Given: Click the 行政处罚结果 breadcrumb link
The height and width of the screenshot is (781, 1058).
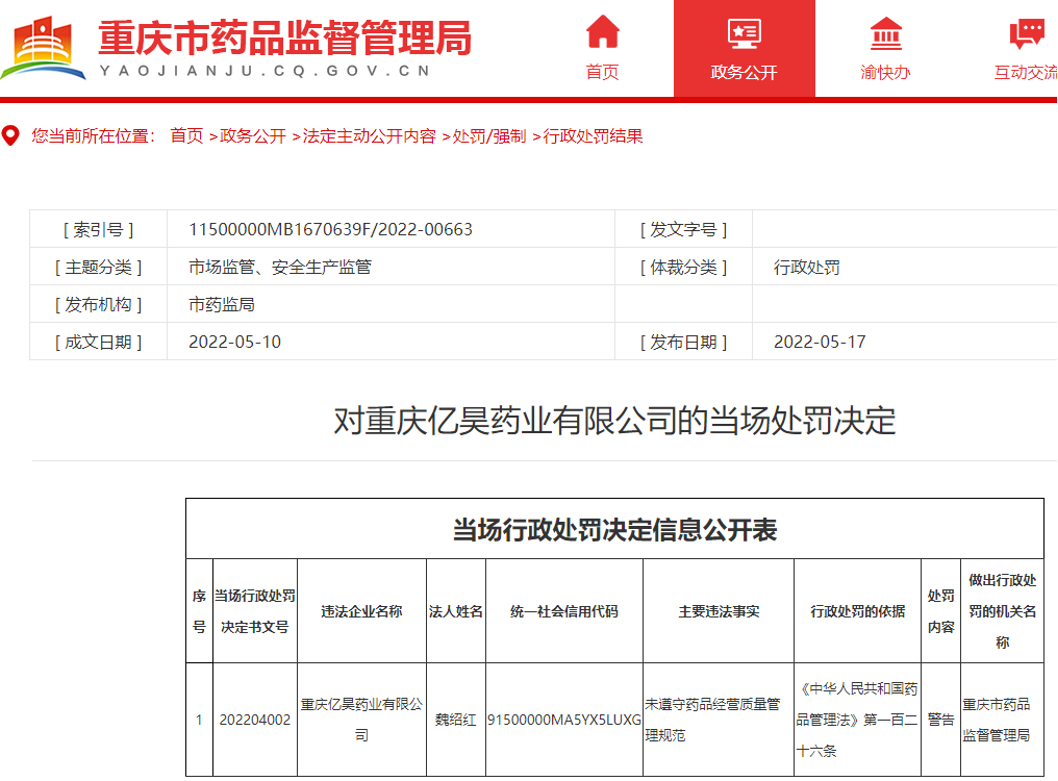Looking at the screenshot, I should pyautogui.click(x=592, y=136).
